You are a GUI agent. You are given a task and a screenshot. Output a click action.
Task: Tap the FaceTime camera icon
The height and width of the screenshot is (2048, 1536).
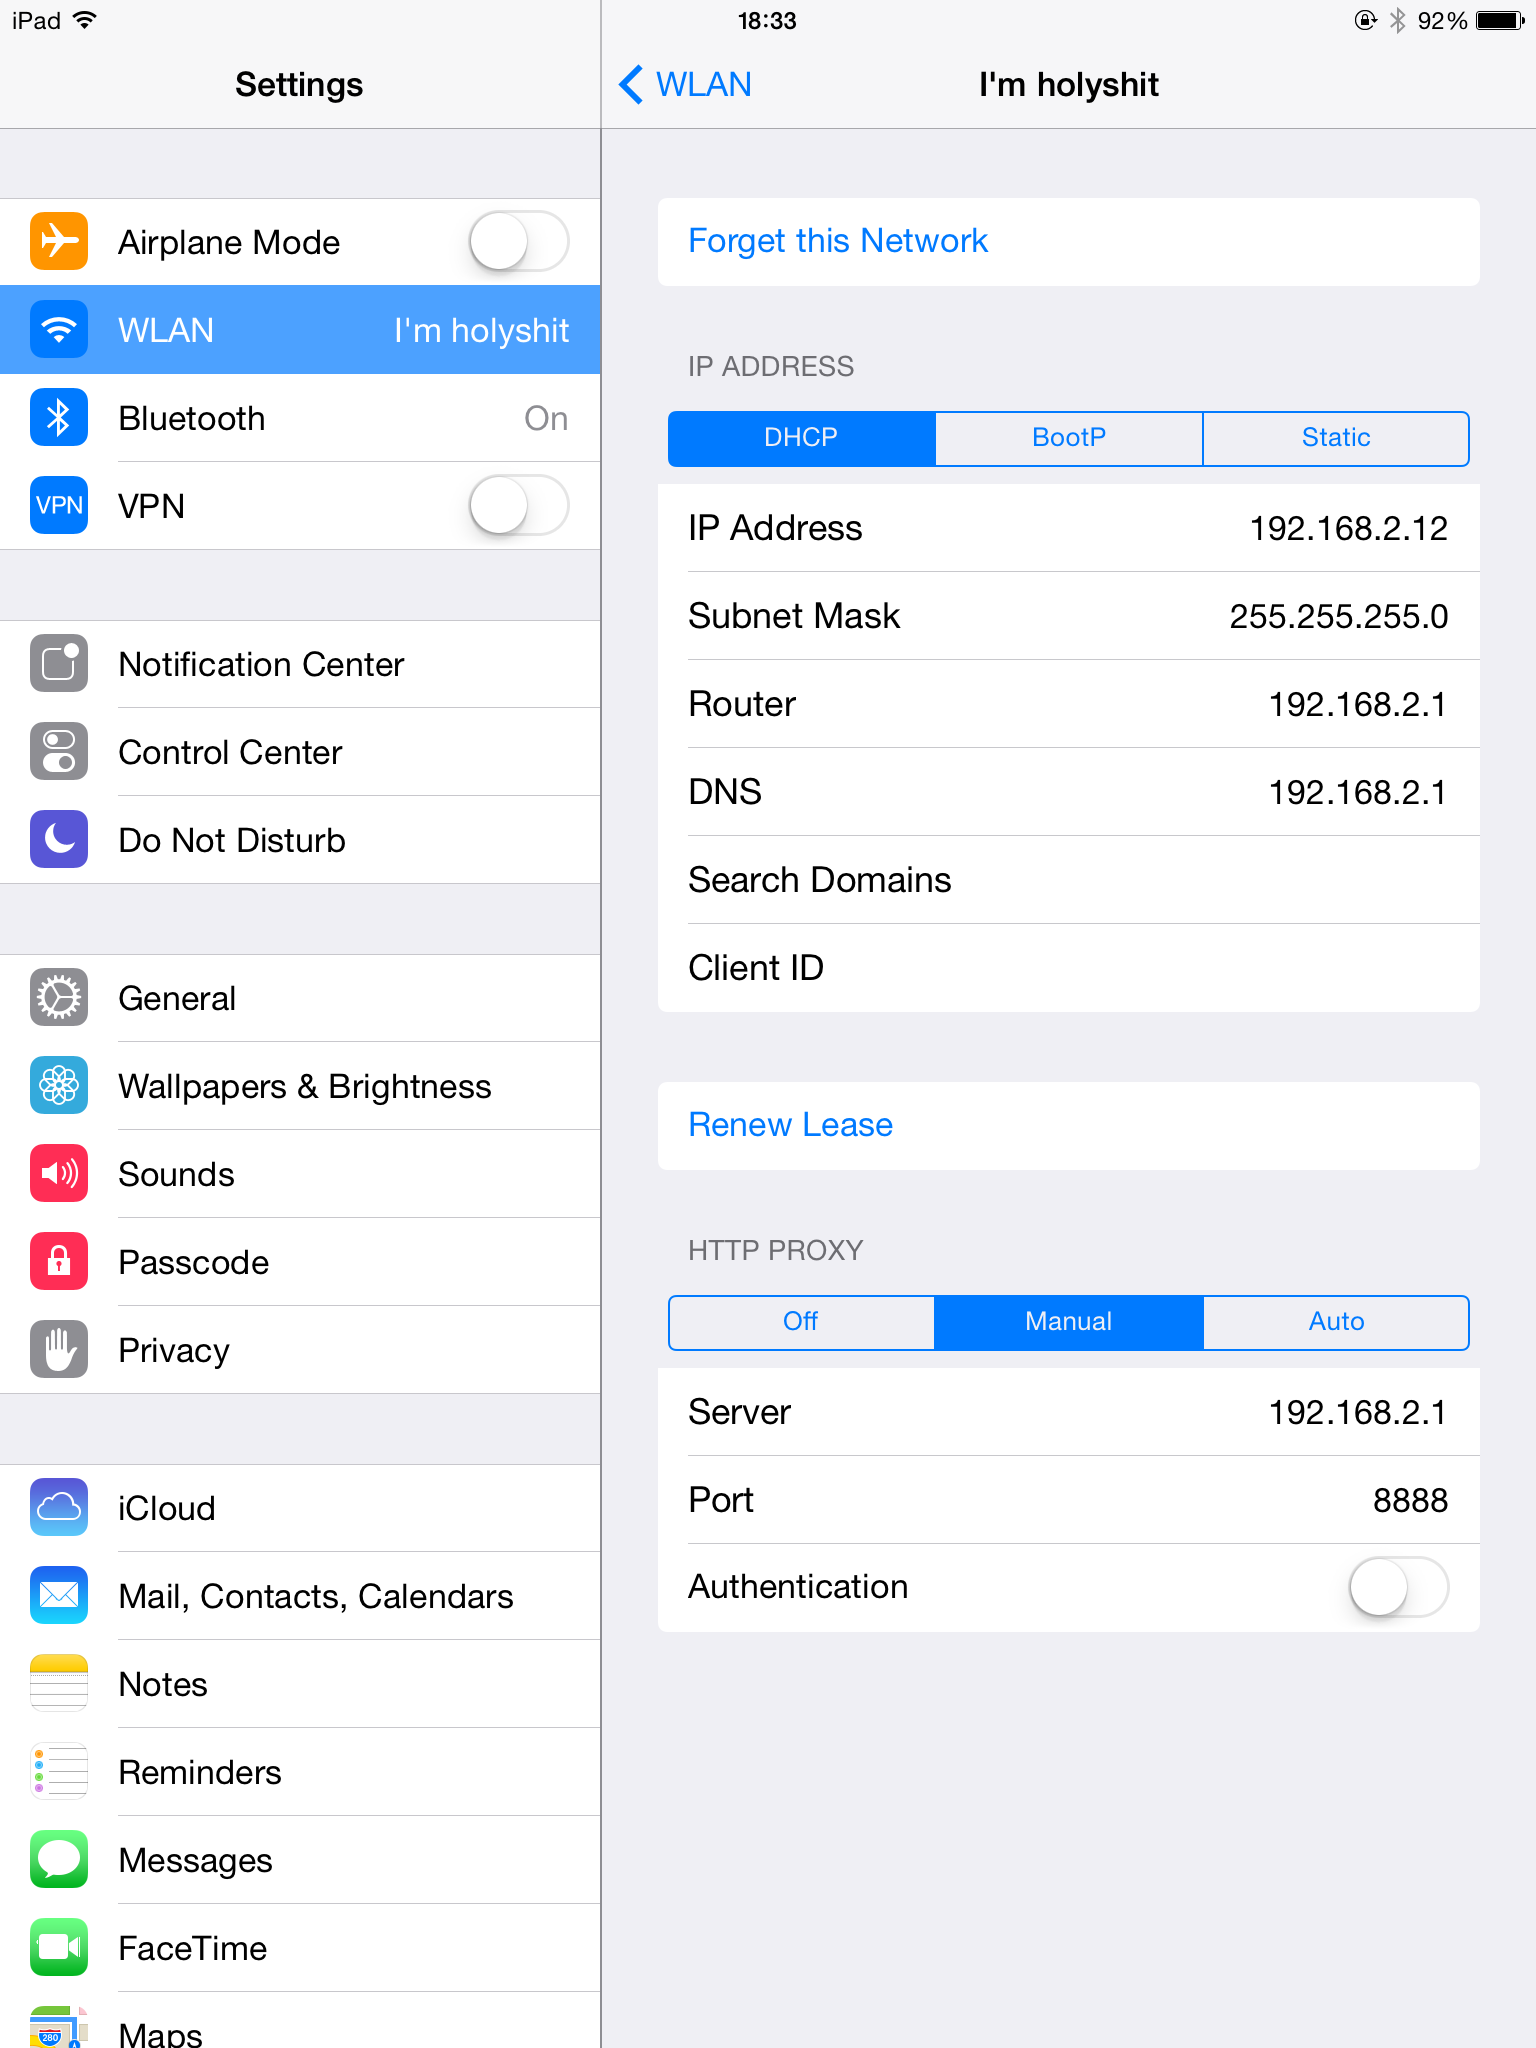point(59,1948)
